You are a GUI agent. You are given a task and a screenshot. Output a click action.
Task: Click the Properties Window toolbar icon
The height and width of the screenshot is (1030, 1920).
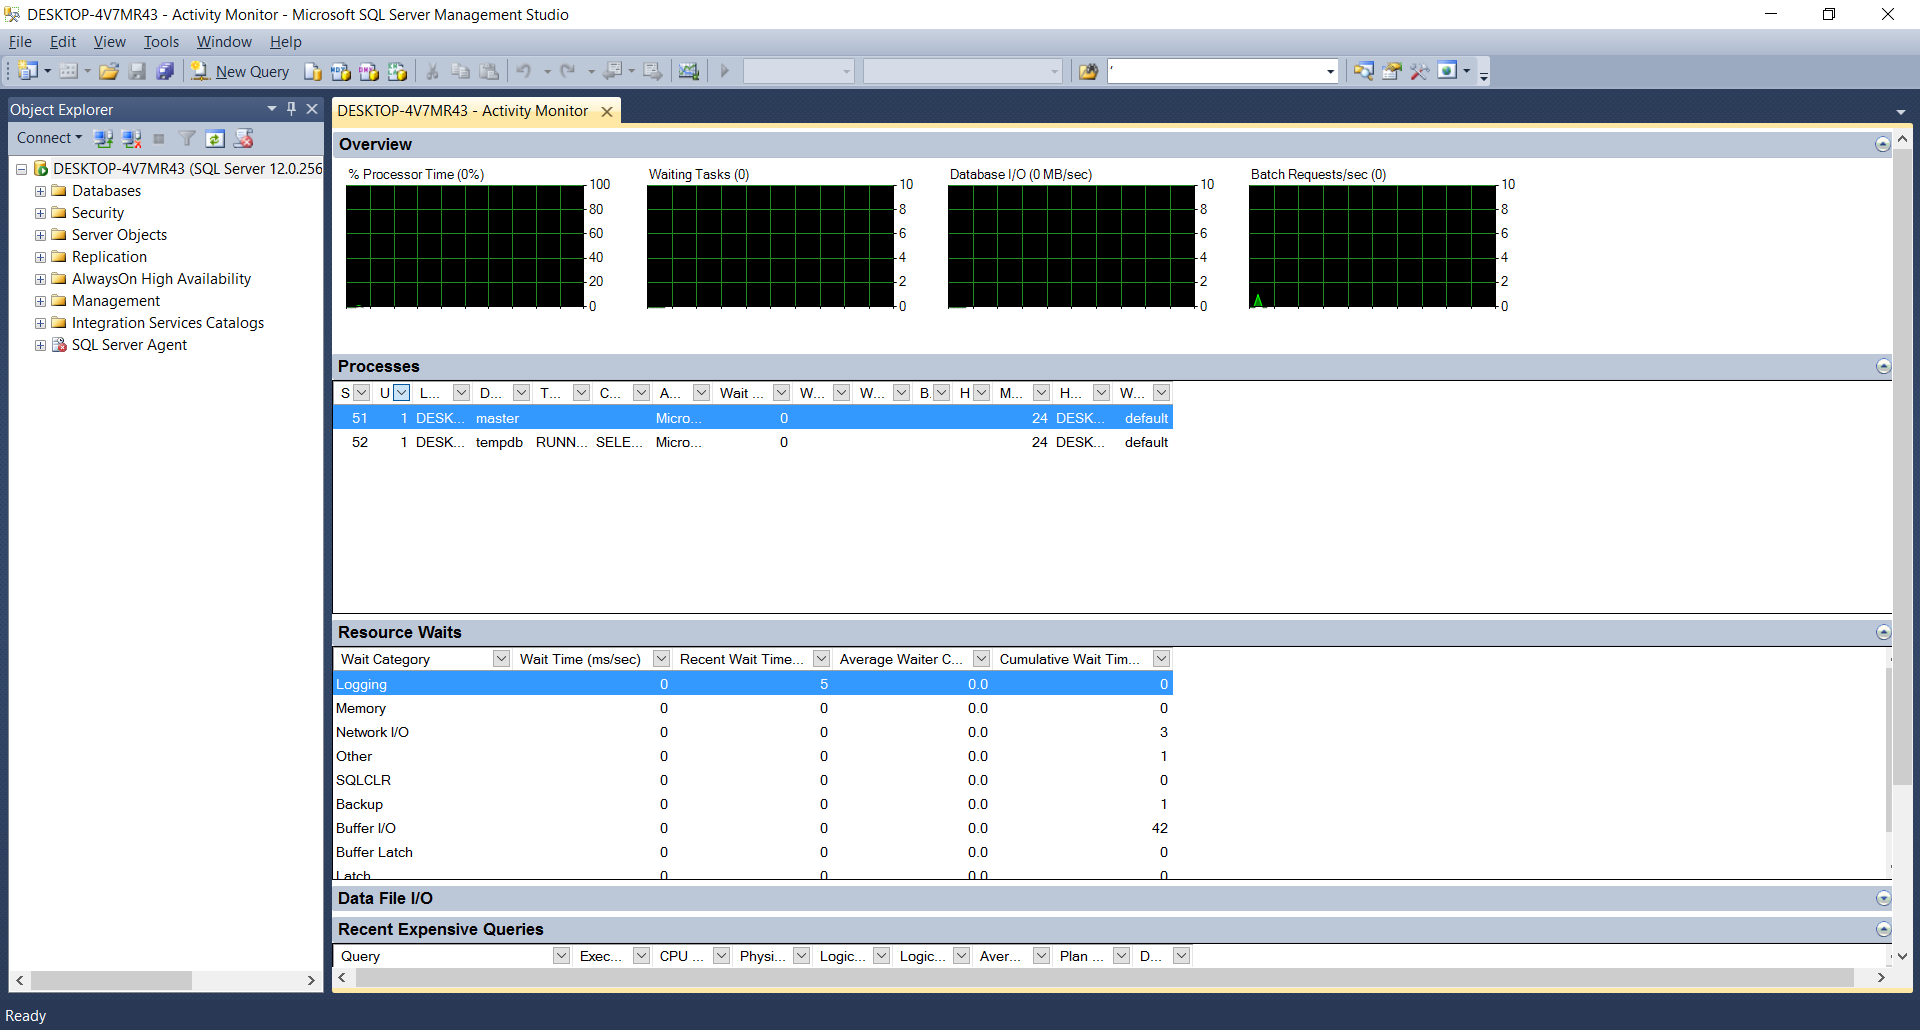(x=1391, y=71)
